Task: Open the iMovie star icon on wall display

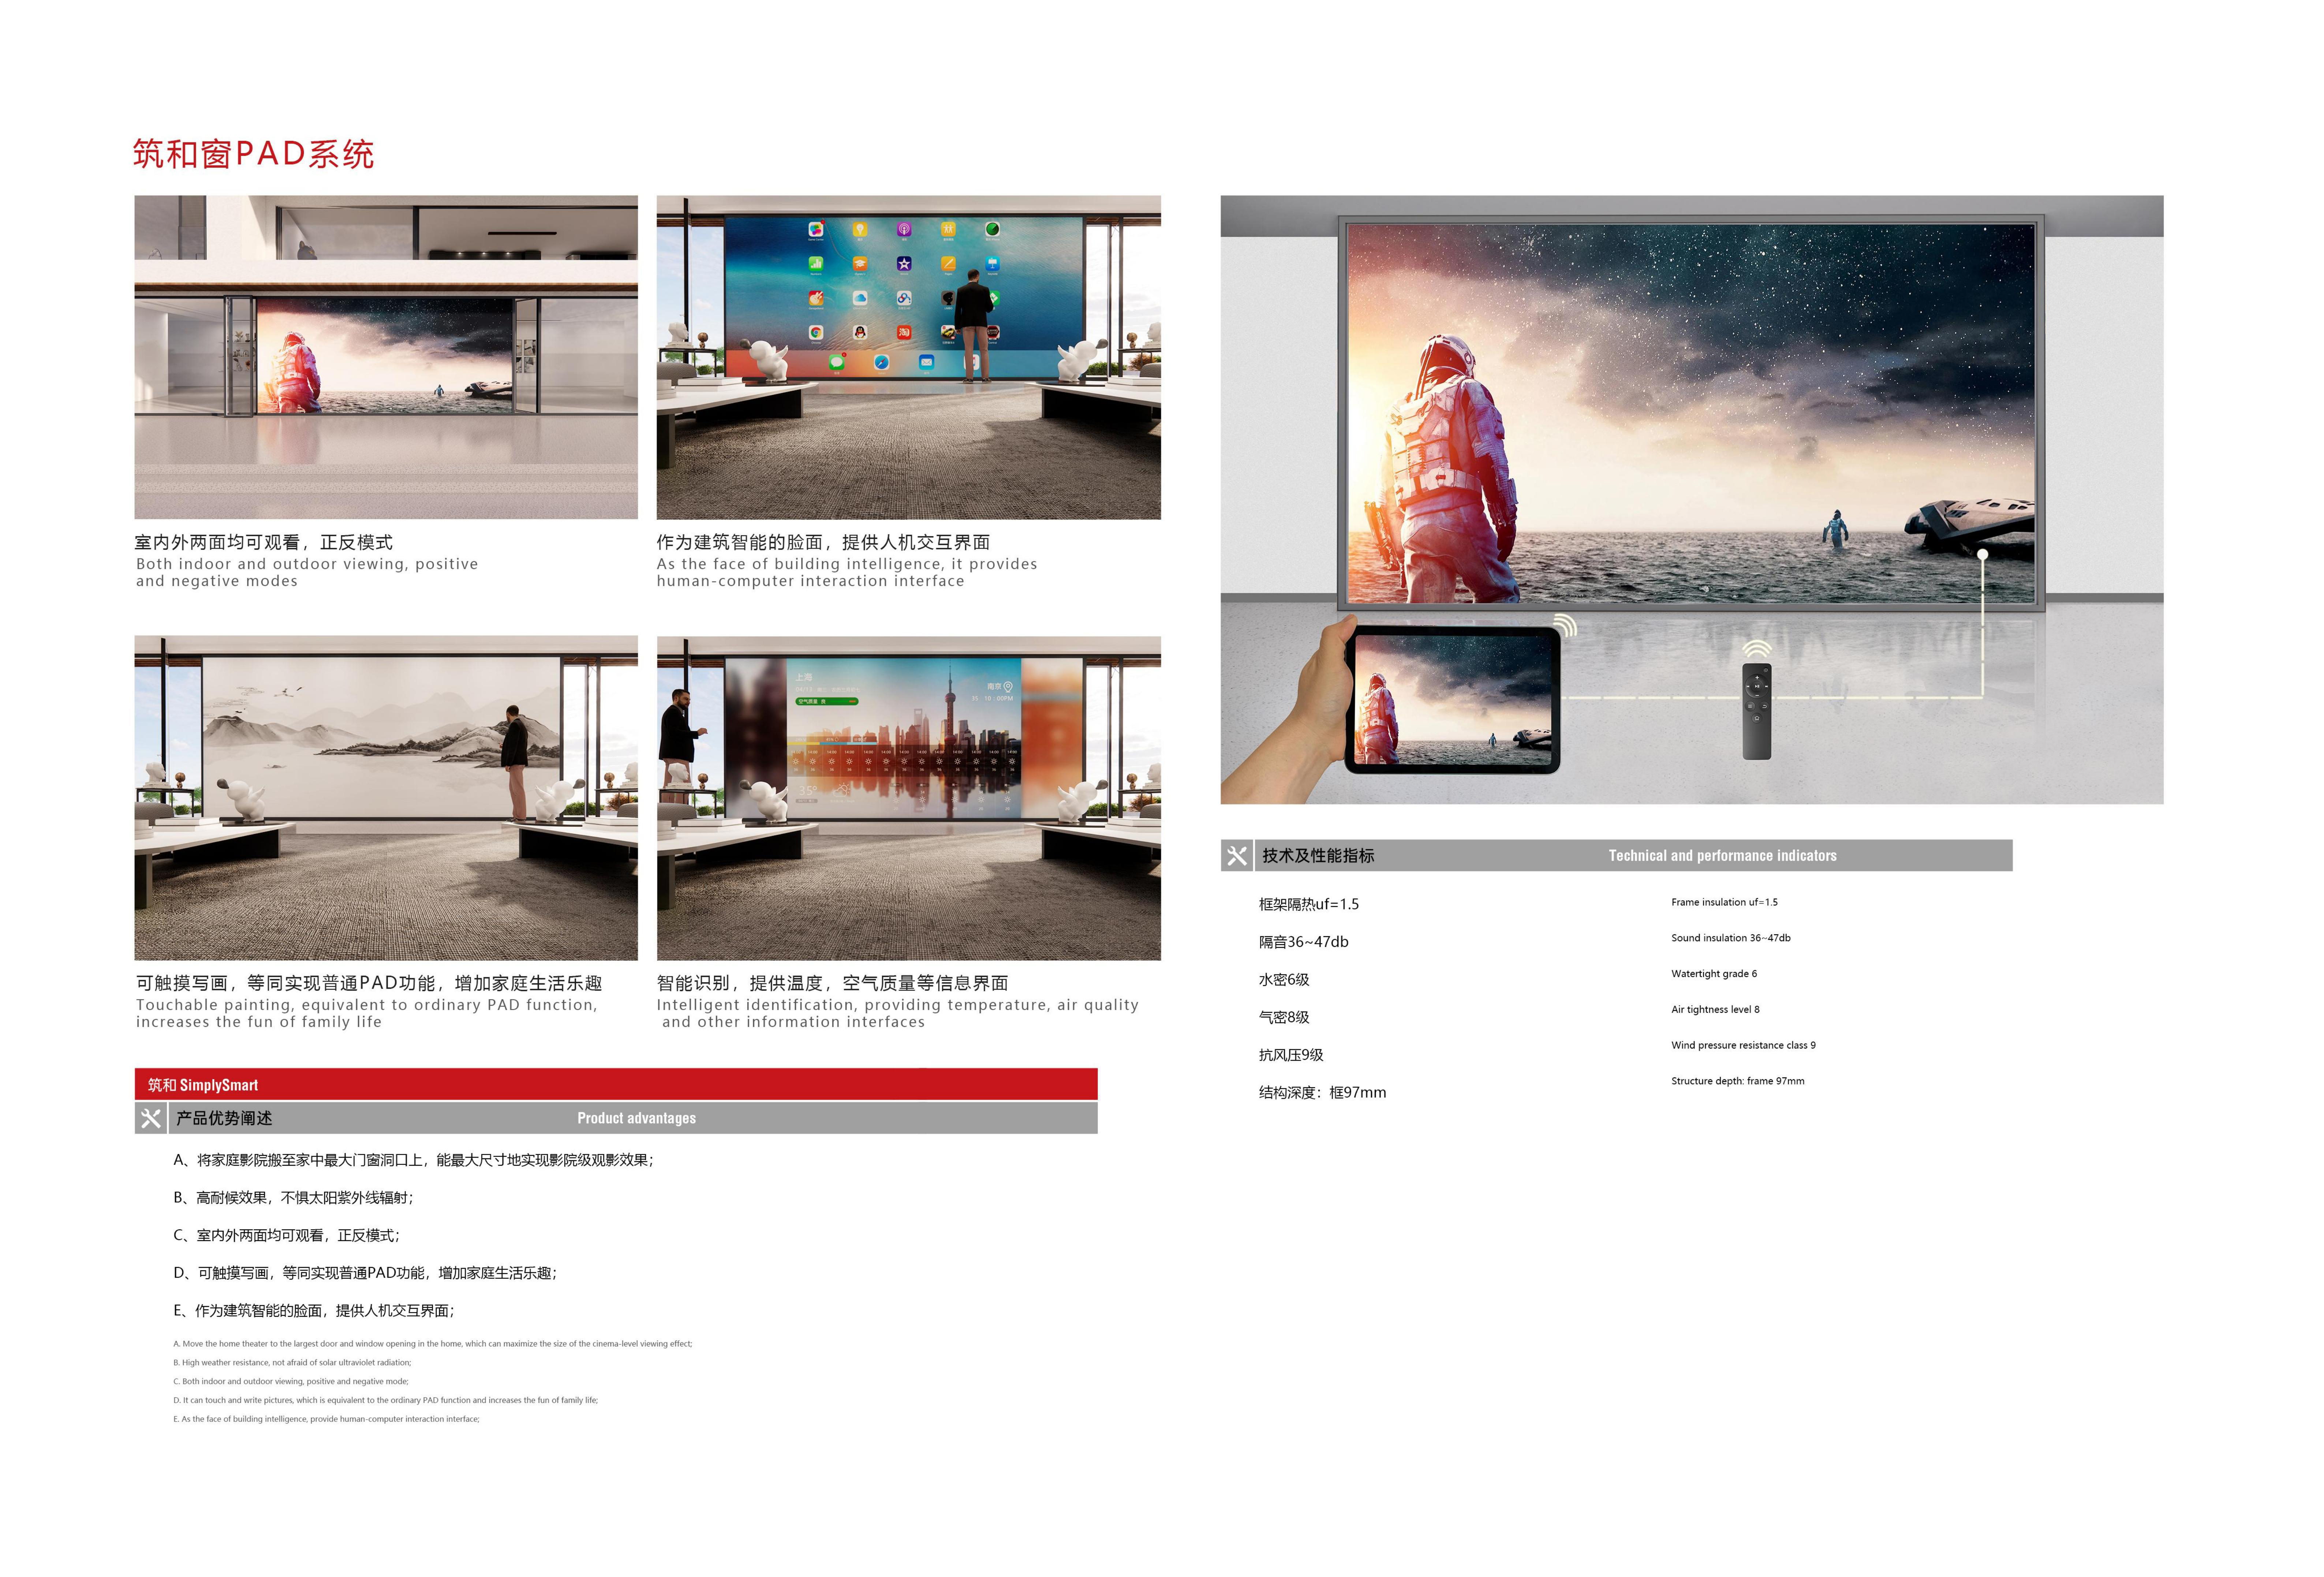Action: tap(904, 264)
